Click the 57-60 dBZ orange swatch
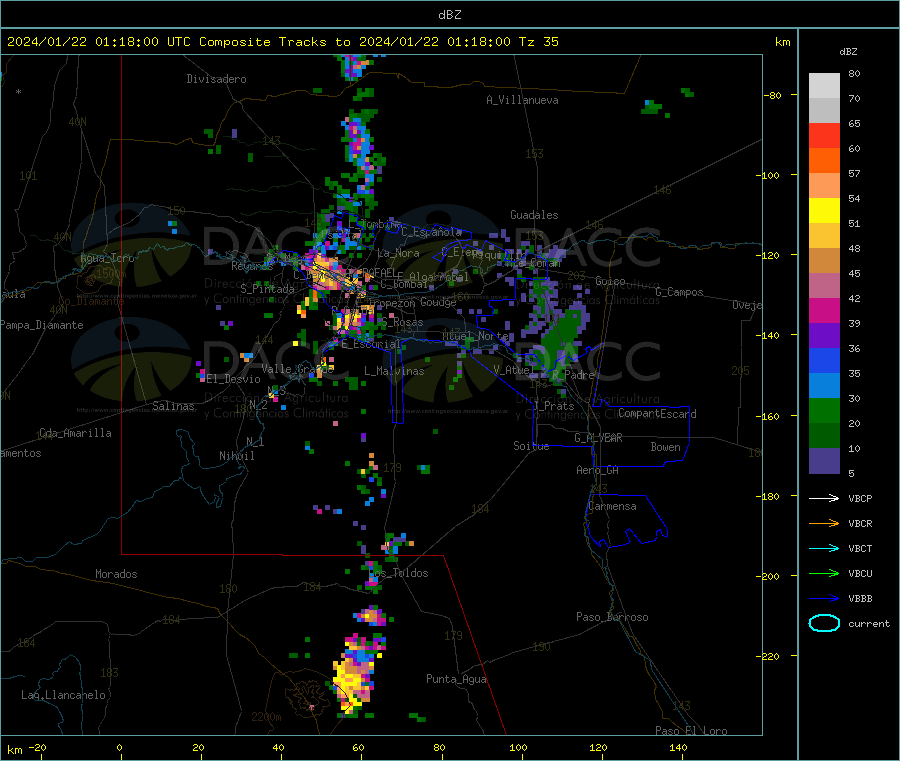The width and height of the screenshot is (900, 761). [x=824, y=161]
